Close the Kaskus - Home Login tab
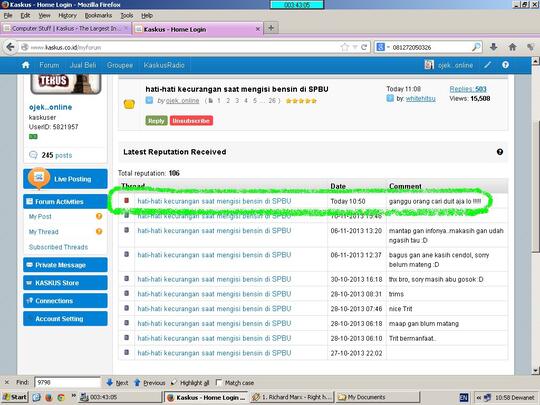540x405 pixels. (x=258, y=30)
